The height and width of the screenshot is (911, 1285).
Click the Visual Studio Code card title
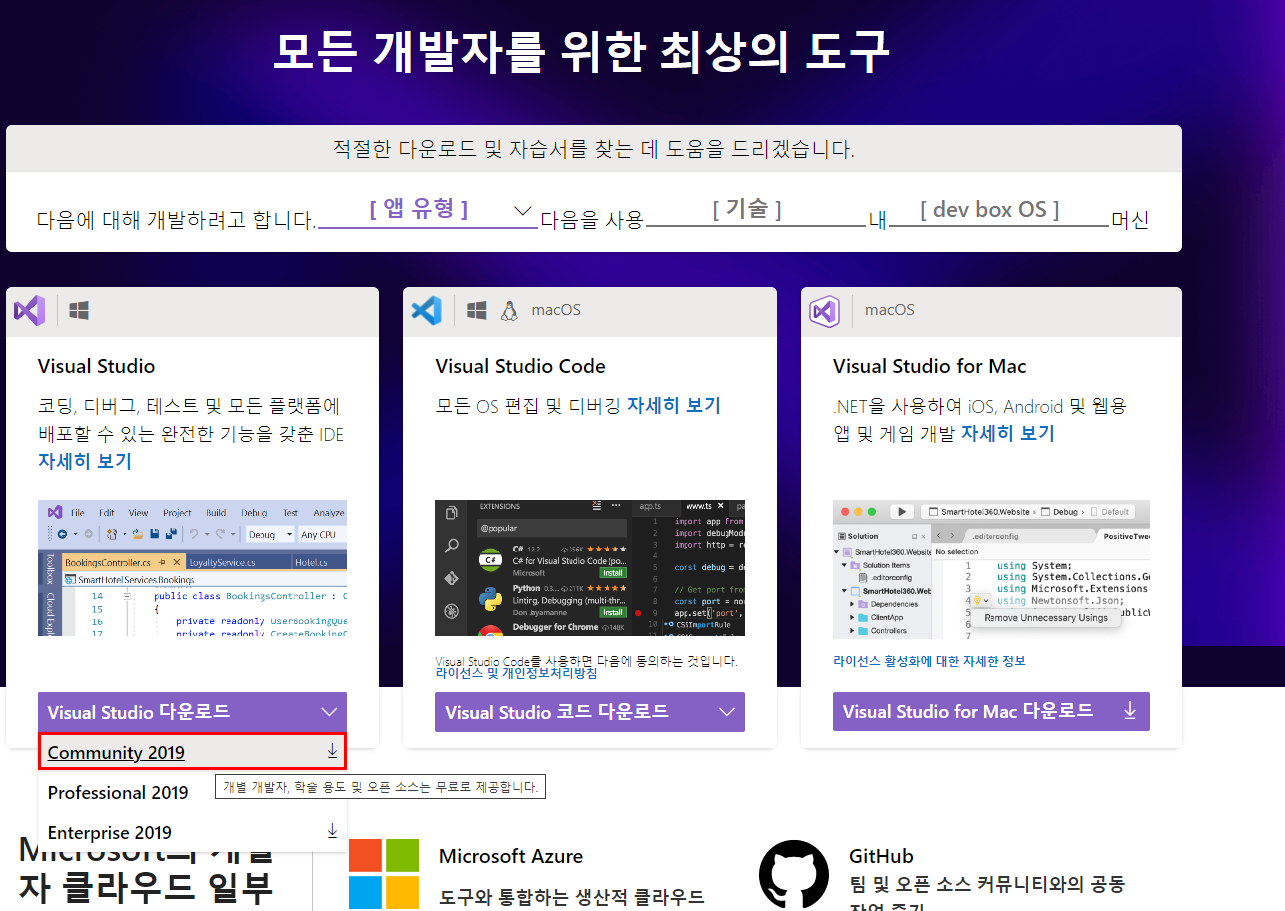point(521,366)
